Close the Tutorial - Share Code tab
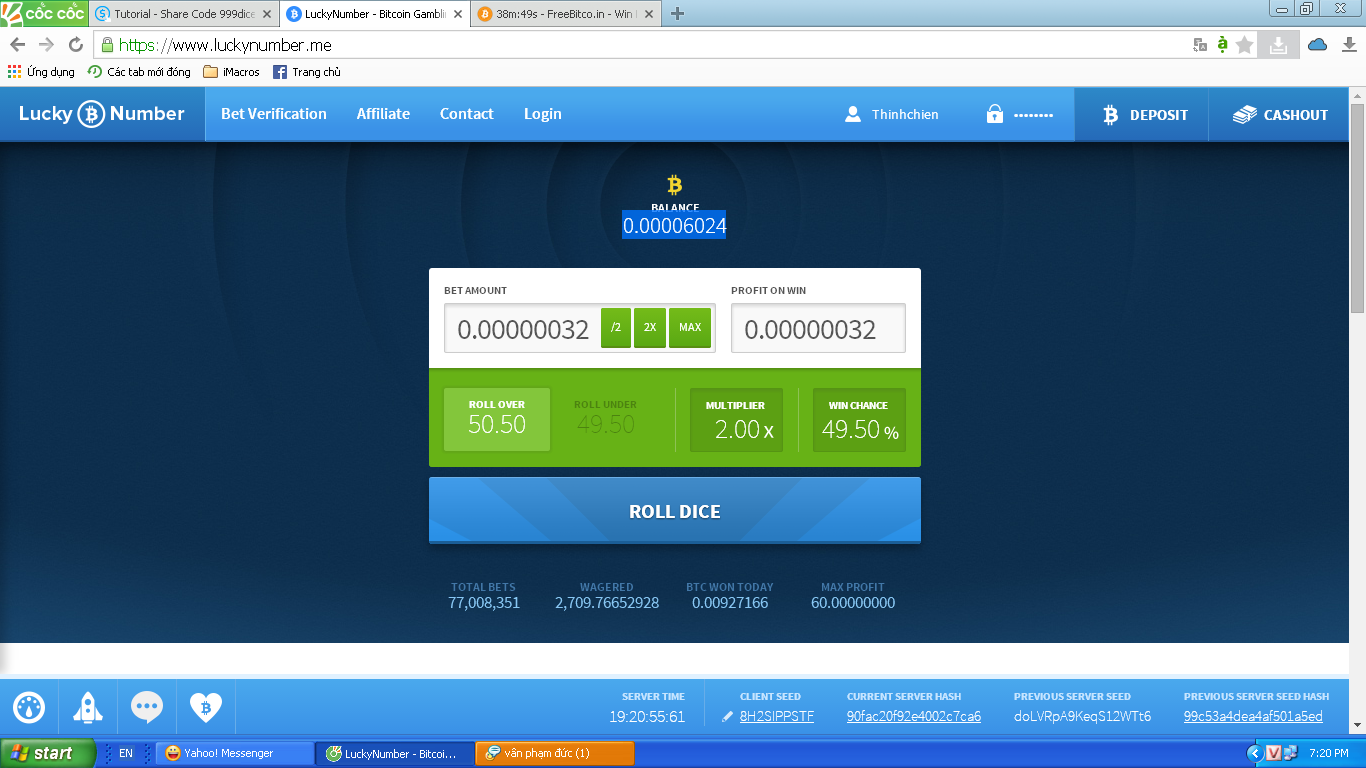 (x=267, y=14)
